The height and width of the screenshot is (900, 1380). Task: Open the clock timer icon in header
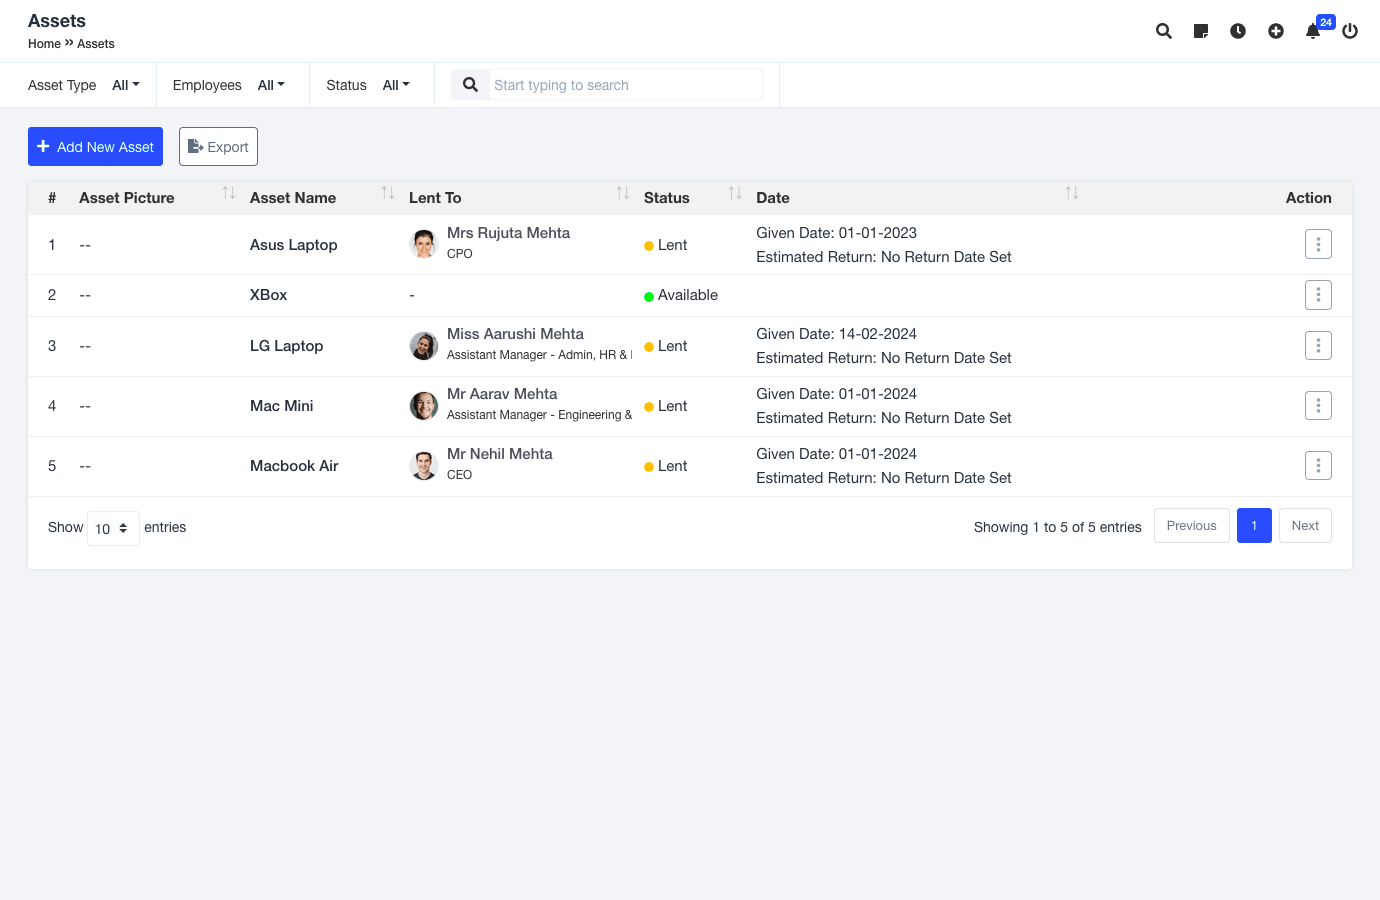[x=1238, y=31]
